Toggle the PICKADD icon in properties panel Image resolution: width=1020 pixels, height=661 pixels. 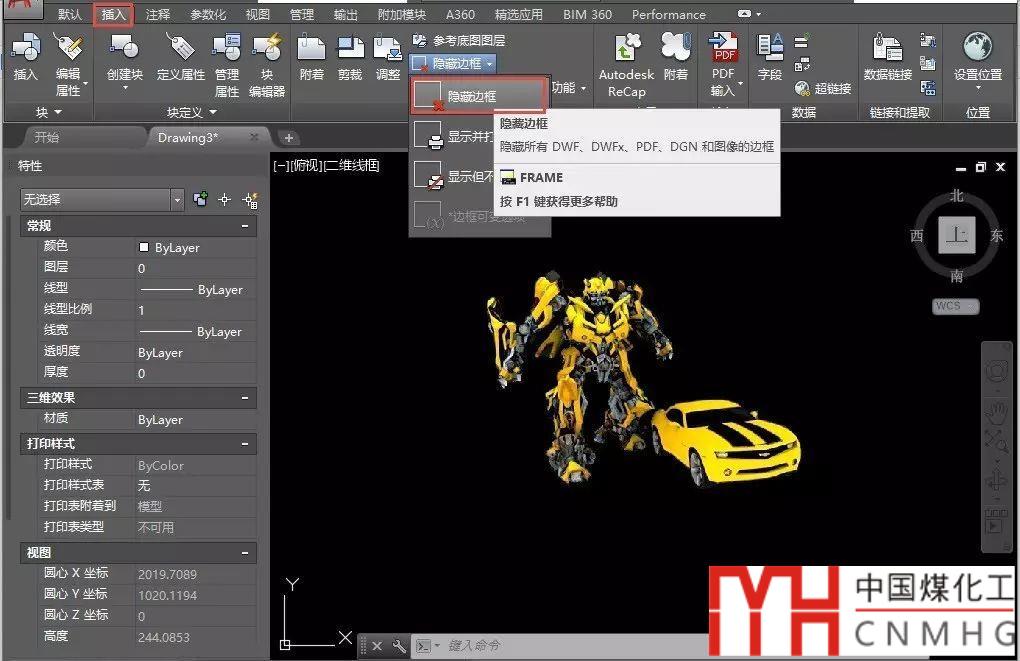coord(201,200)
